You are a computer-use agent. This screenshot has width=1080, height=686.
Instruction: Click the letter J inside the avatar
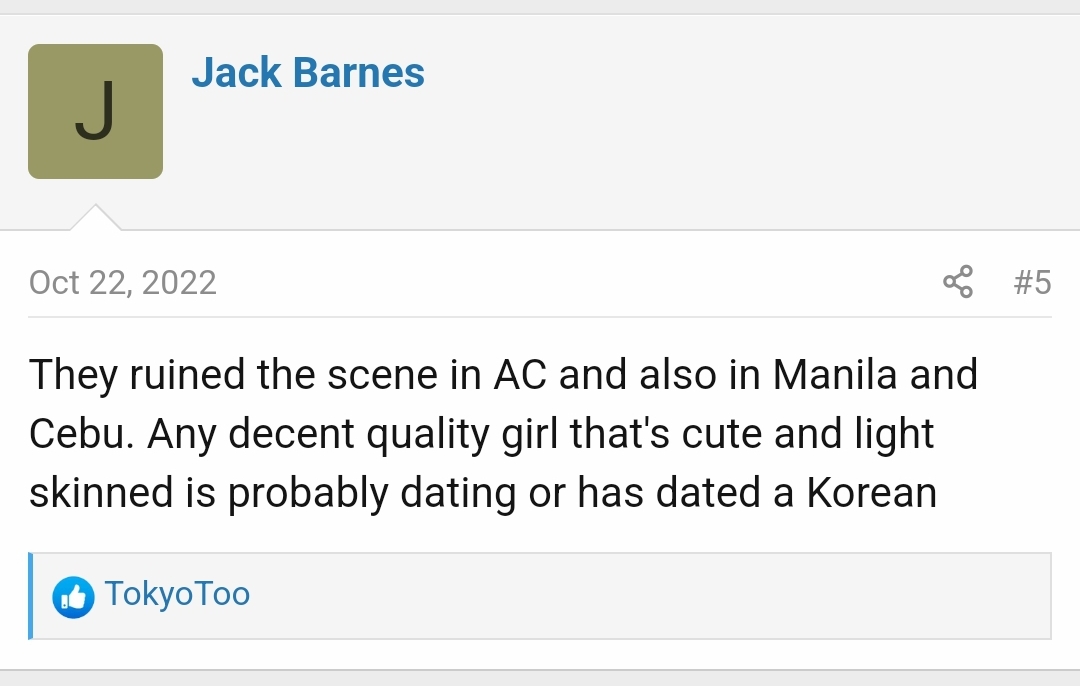point(95,111)
